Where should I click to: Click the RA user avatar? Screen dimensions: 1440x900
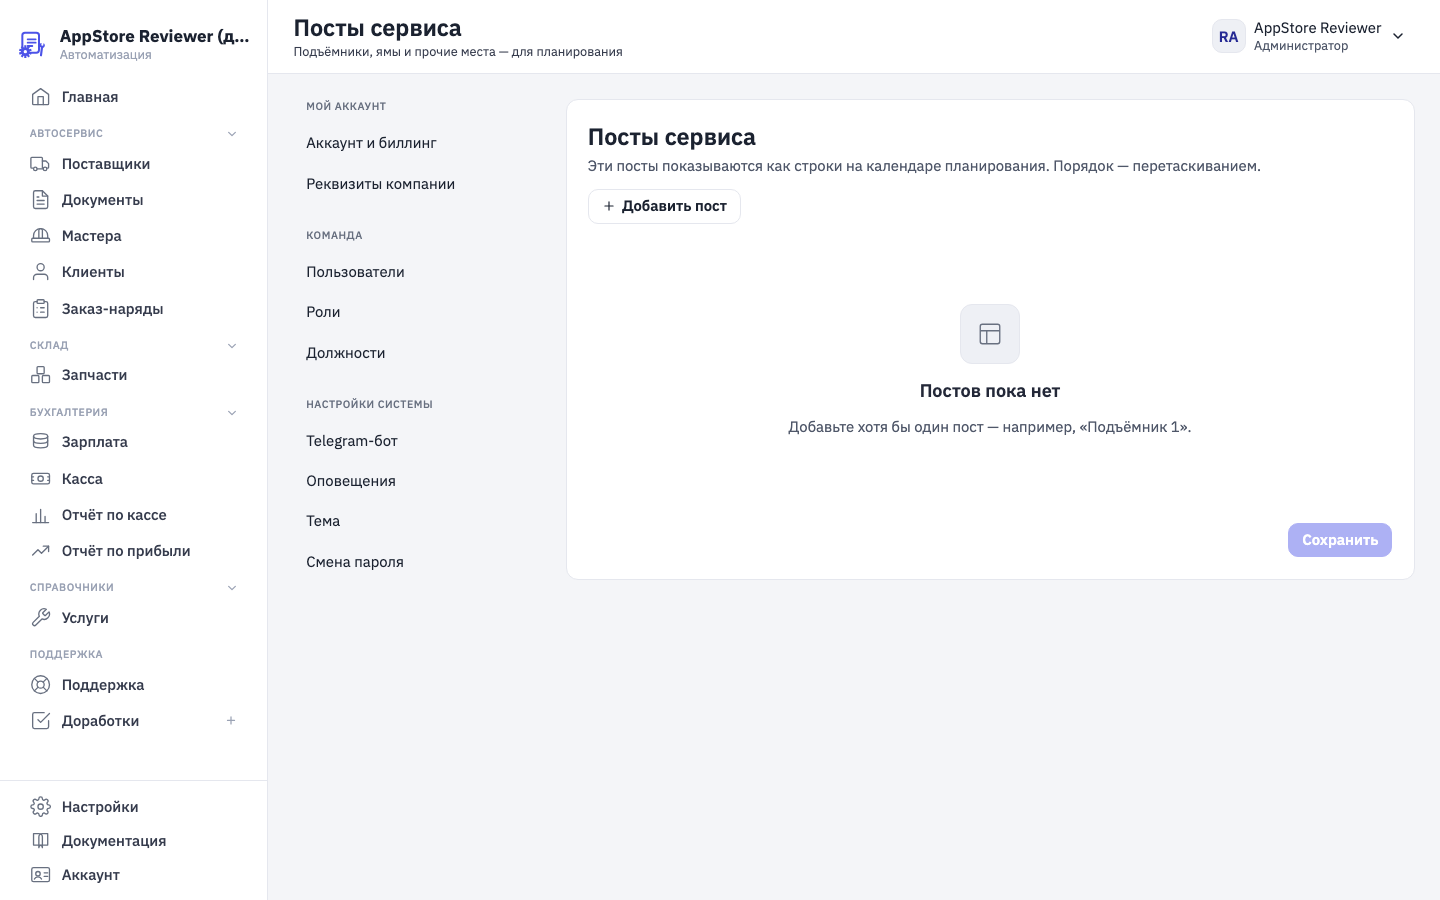[x=1229, y=36]
